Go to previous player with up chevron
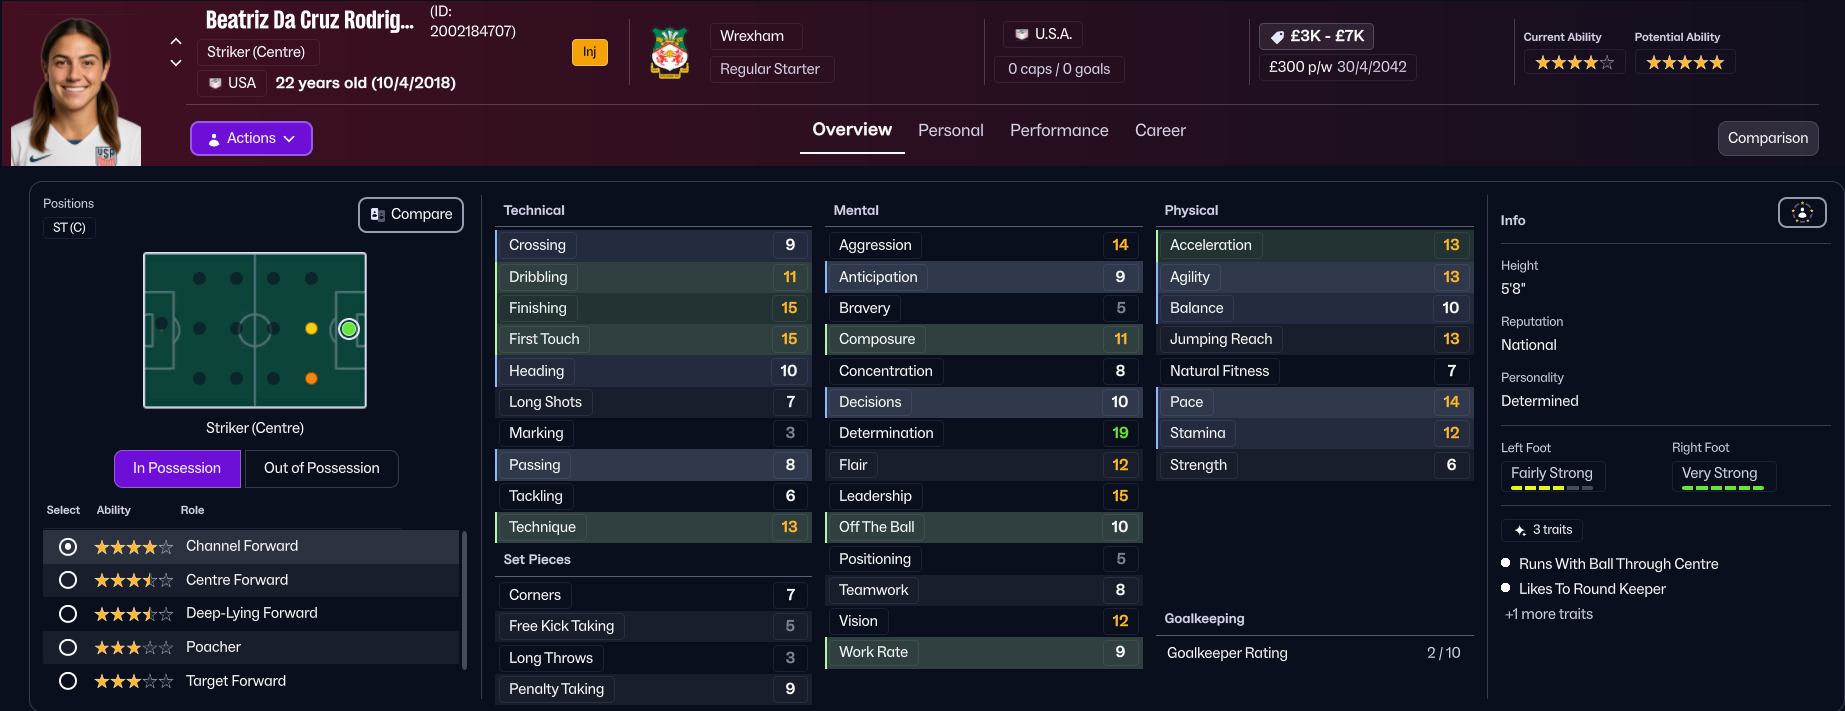The image size is (1845, 711). pos(176,41)
